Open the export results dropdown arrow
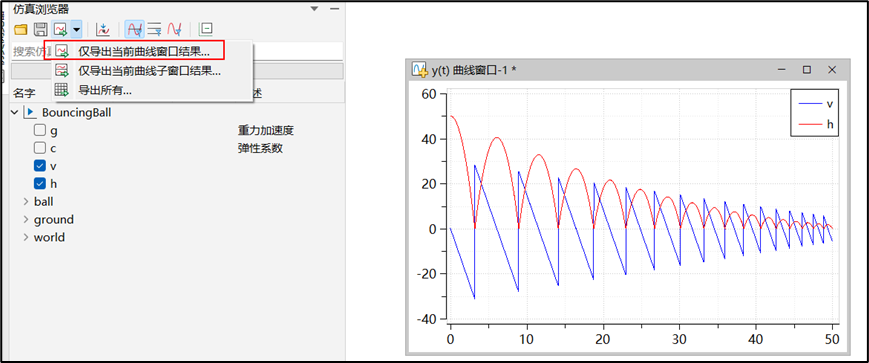 pos(76,29)
